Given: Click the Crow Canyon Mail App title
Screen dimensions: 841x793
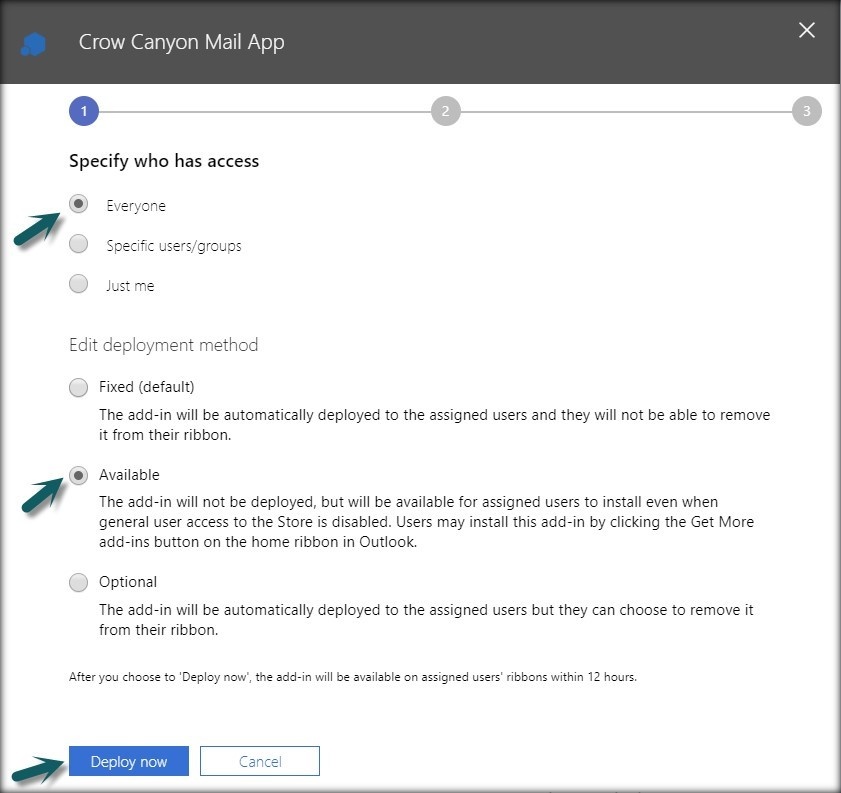Looking at the screenshot, I should click(x=181, y=42).
